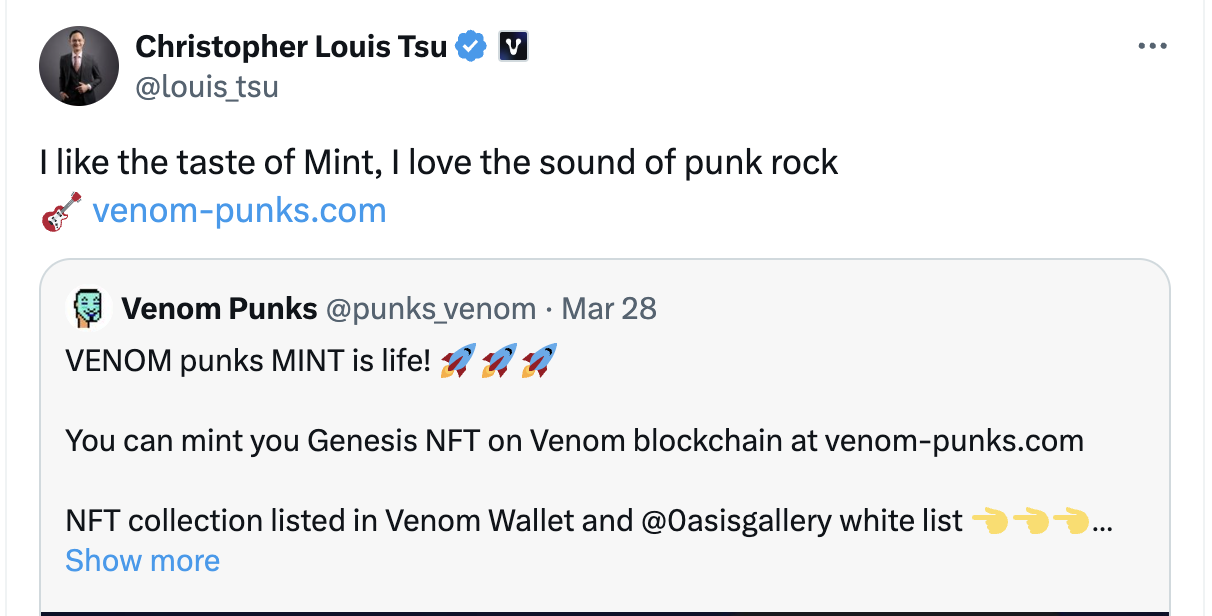Click the @louis_tsu handle

[x=209, y=86]
